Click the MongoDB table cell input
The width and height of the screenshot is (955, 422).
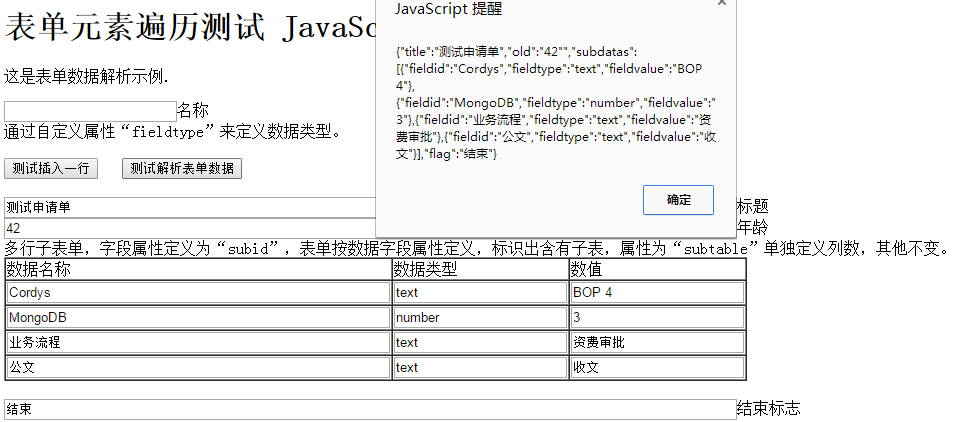[x=199, y=317]
